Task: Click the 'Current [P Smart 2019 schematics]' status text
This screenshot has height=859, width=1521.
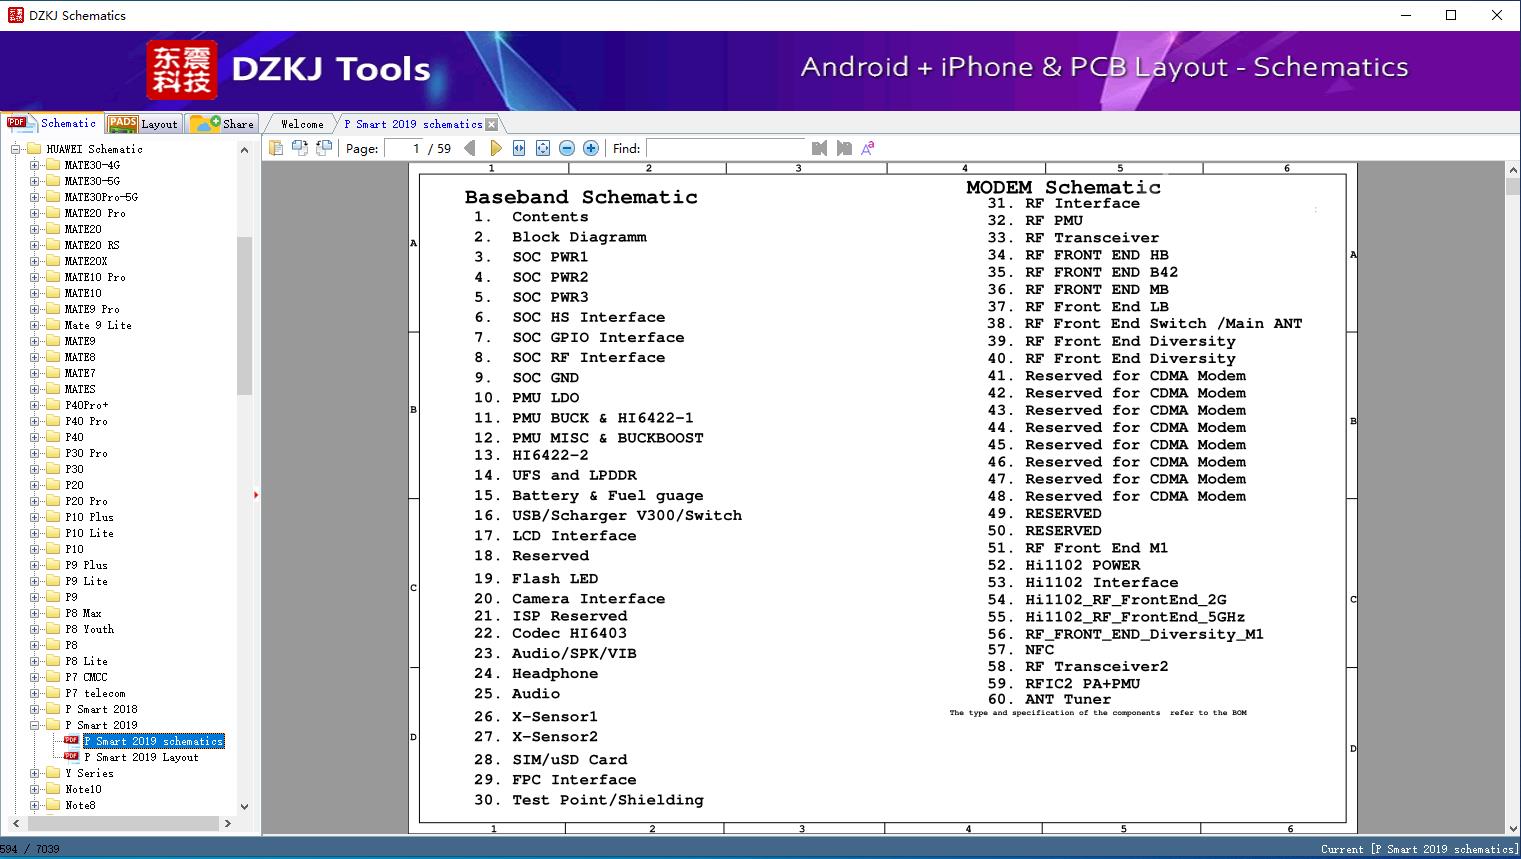Action: [1418, 849]
